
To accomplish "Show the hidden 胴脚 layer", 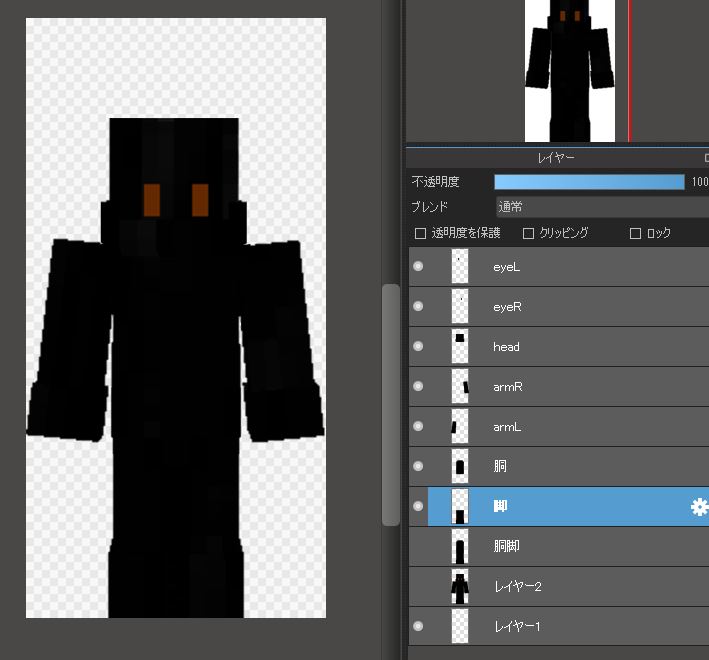I will pos(418,547).
